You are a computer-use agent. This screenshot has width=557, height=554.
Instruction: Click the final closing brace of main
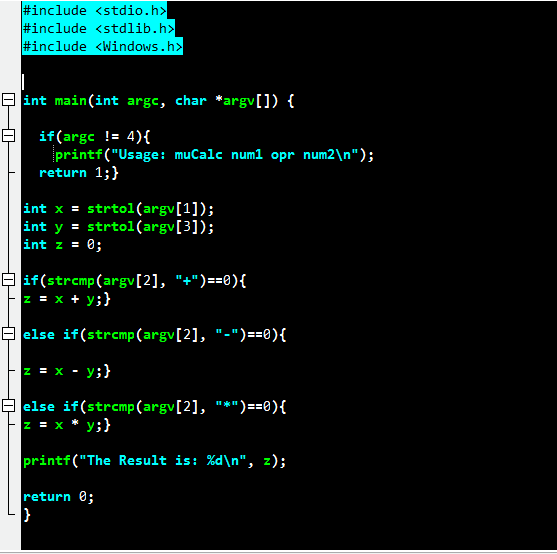pos(27,515)
